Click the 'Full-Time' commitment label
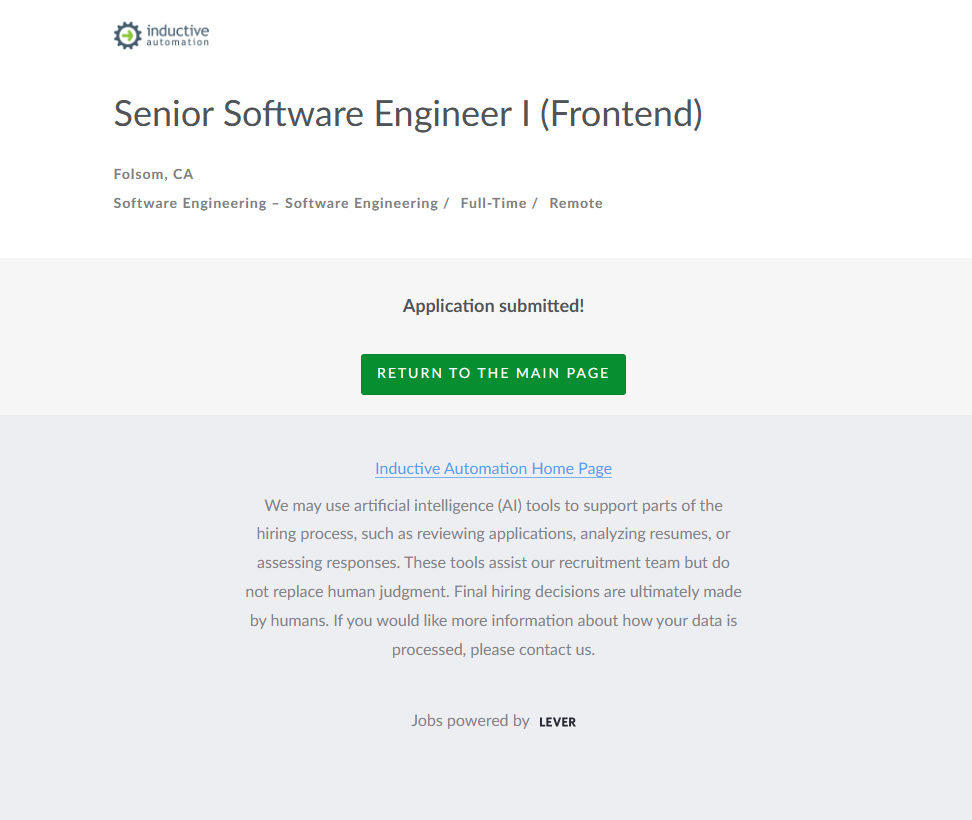This screenshot has height=820, width=972. pyautogui.click(x=493, y=203)
